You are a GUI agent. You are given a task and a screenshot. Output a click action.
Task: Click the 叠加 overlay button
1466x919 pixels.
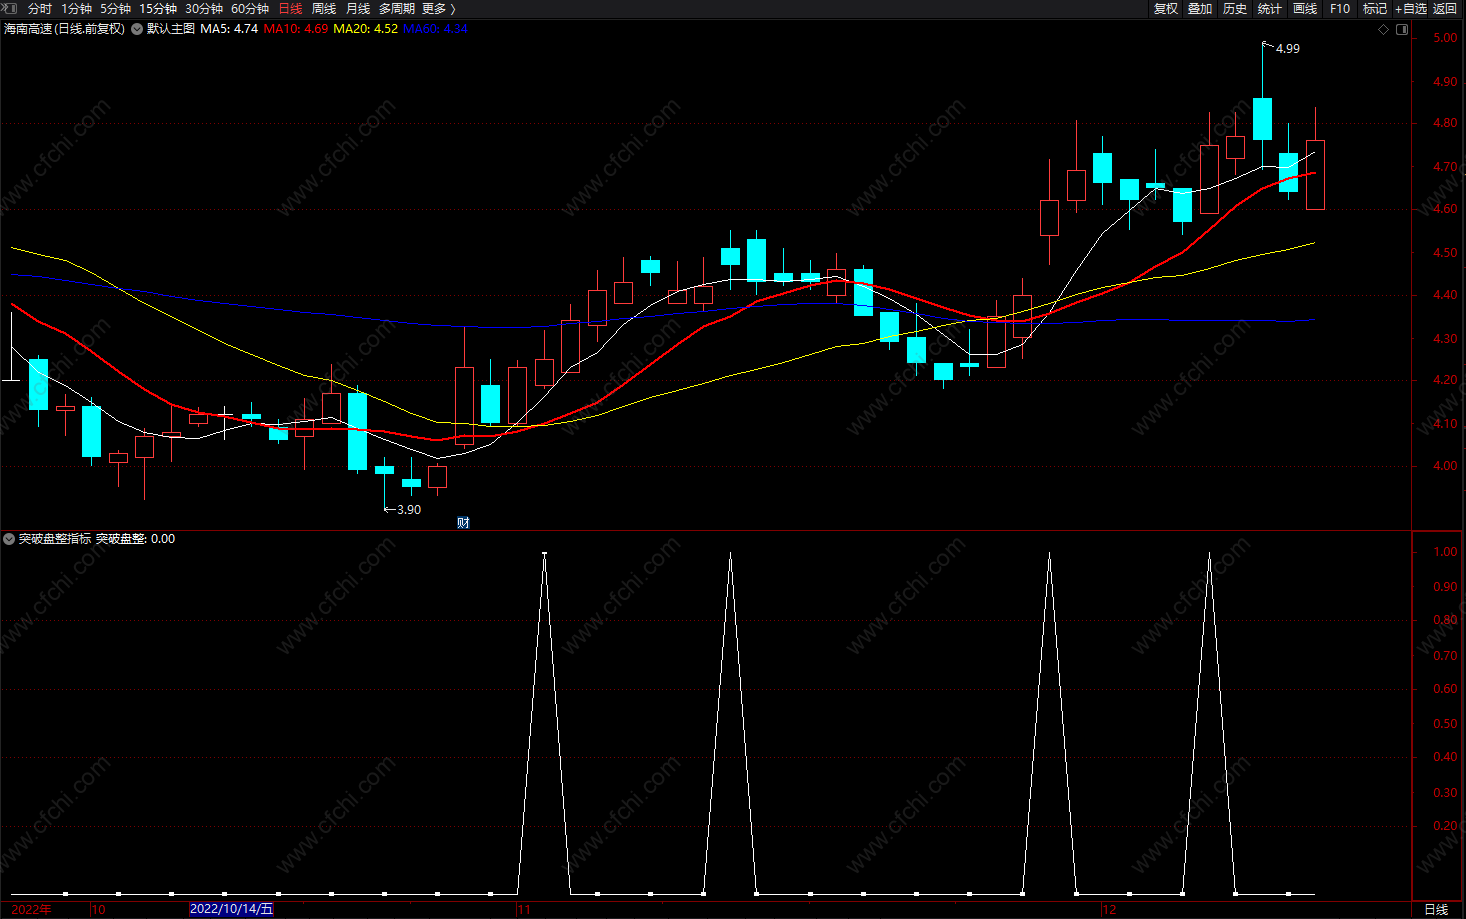point(1200,8)
